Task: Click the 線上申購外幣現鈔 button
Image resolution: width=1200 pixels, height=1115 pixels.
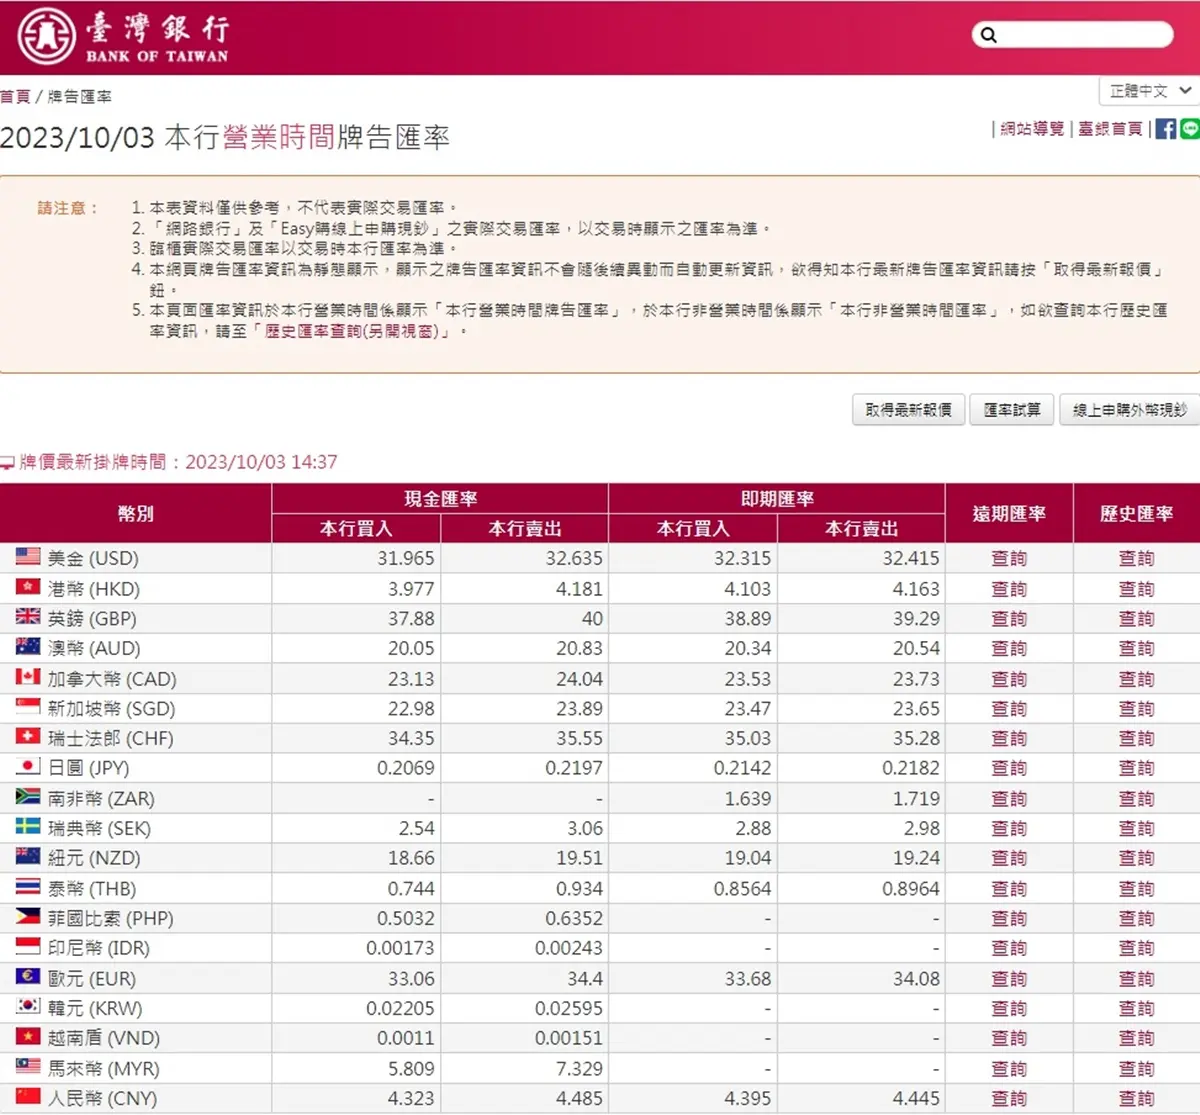Action: point(1130,410)
